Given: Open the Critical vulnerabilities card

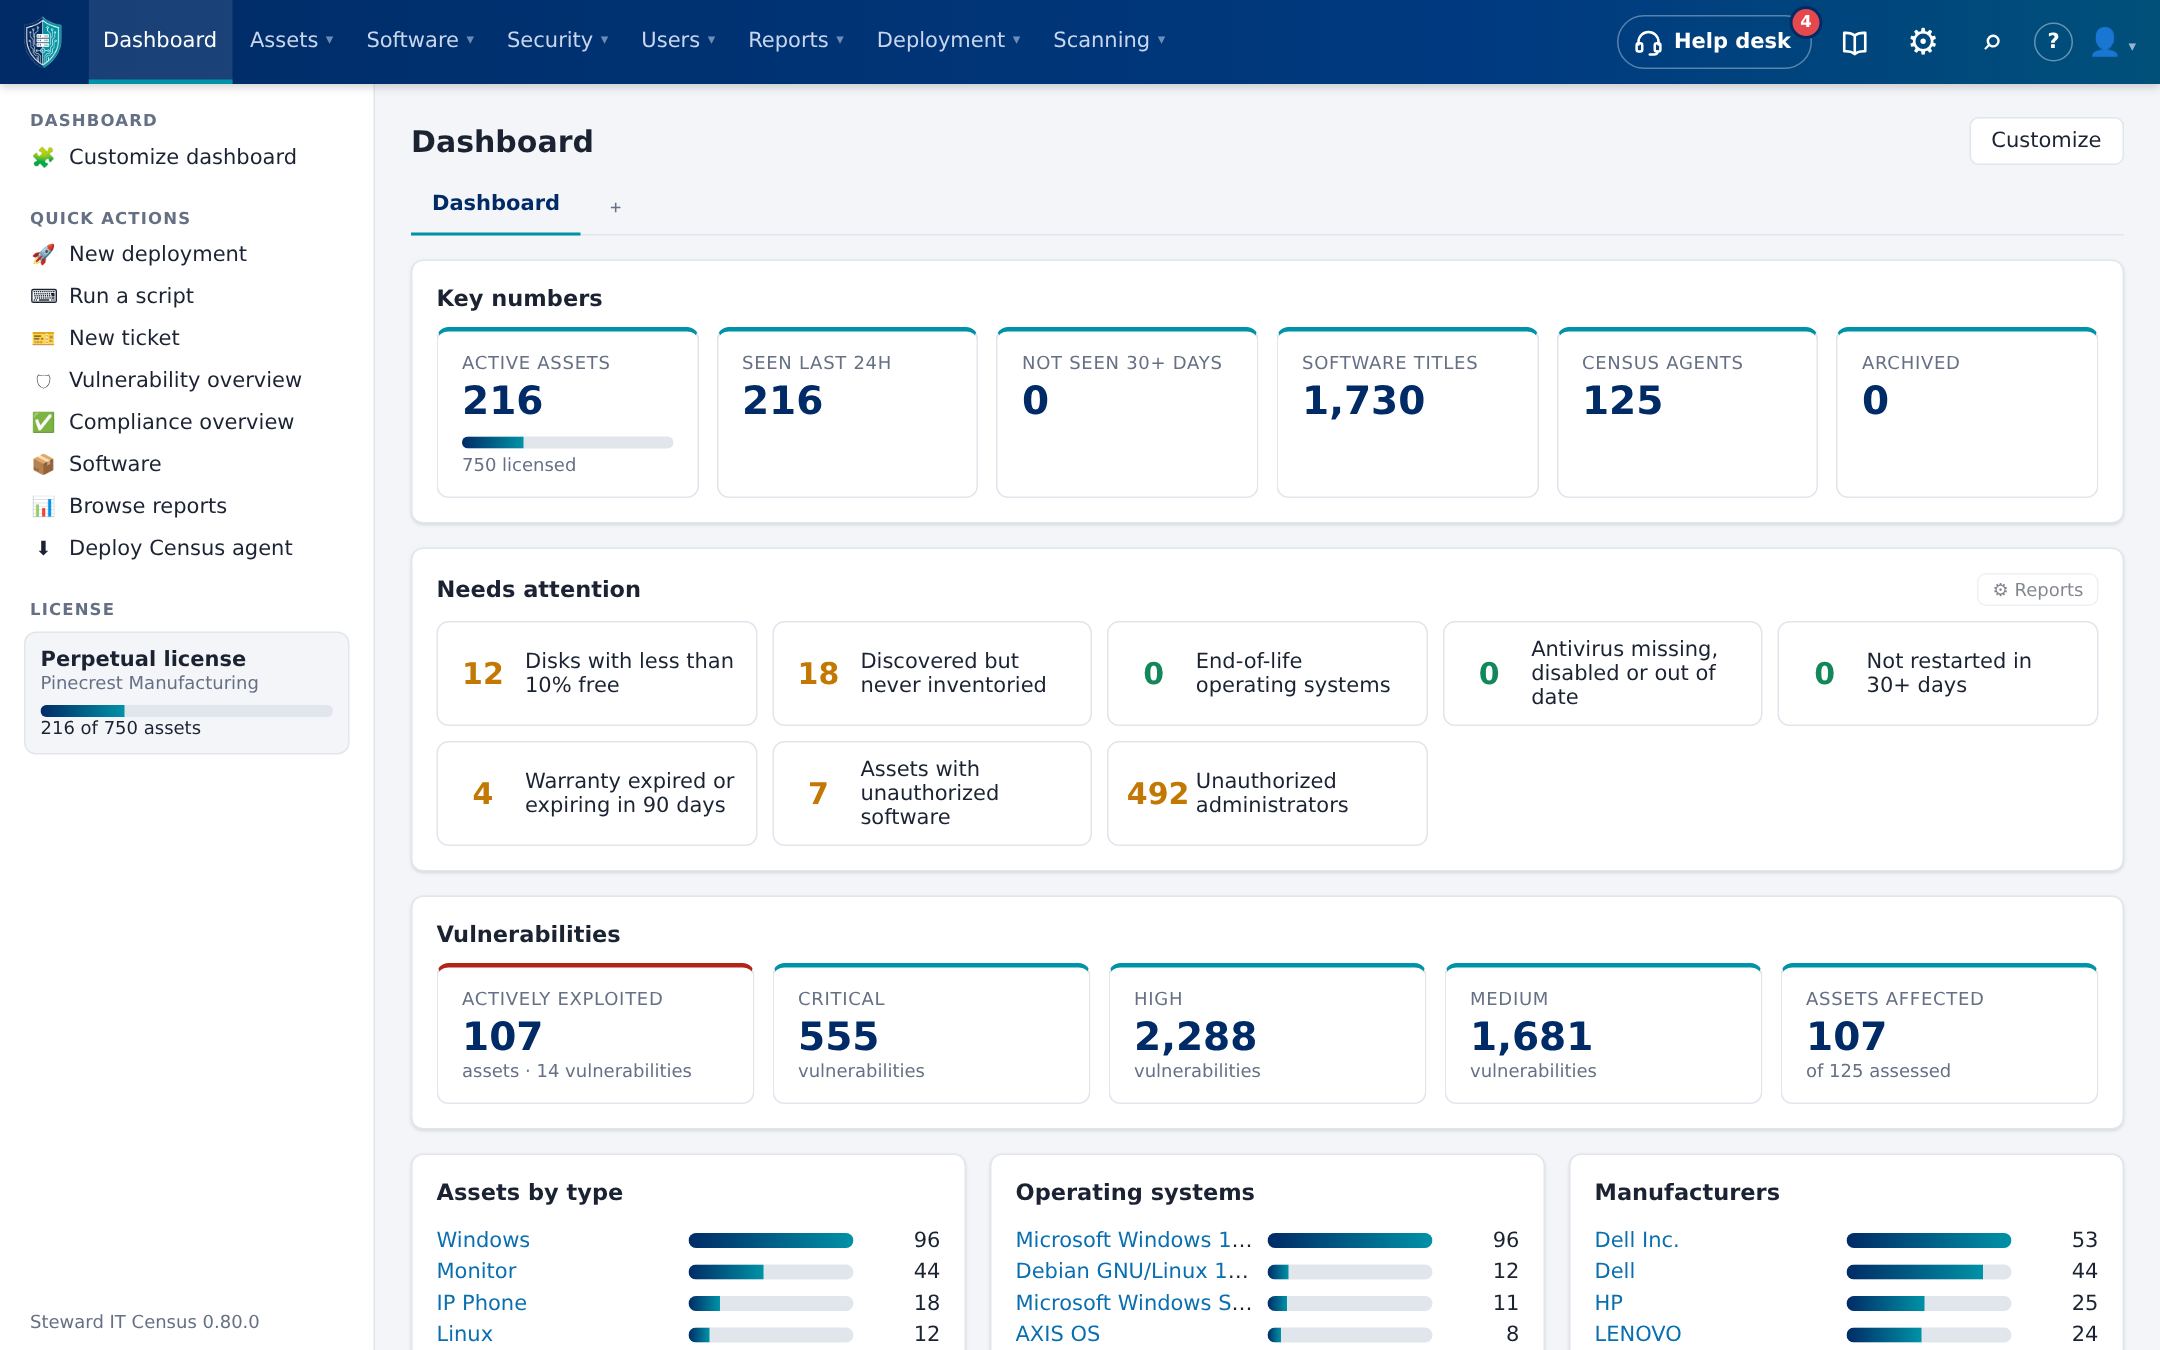Looking at the screenshot, I should pyautogui.click(x=931, y=1034).
